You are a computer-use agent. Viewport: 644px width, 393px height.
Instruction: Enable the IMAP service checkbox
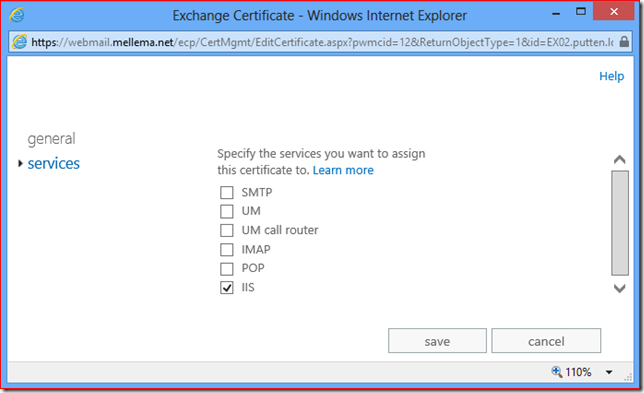pos(227,250)
